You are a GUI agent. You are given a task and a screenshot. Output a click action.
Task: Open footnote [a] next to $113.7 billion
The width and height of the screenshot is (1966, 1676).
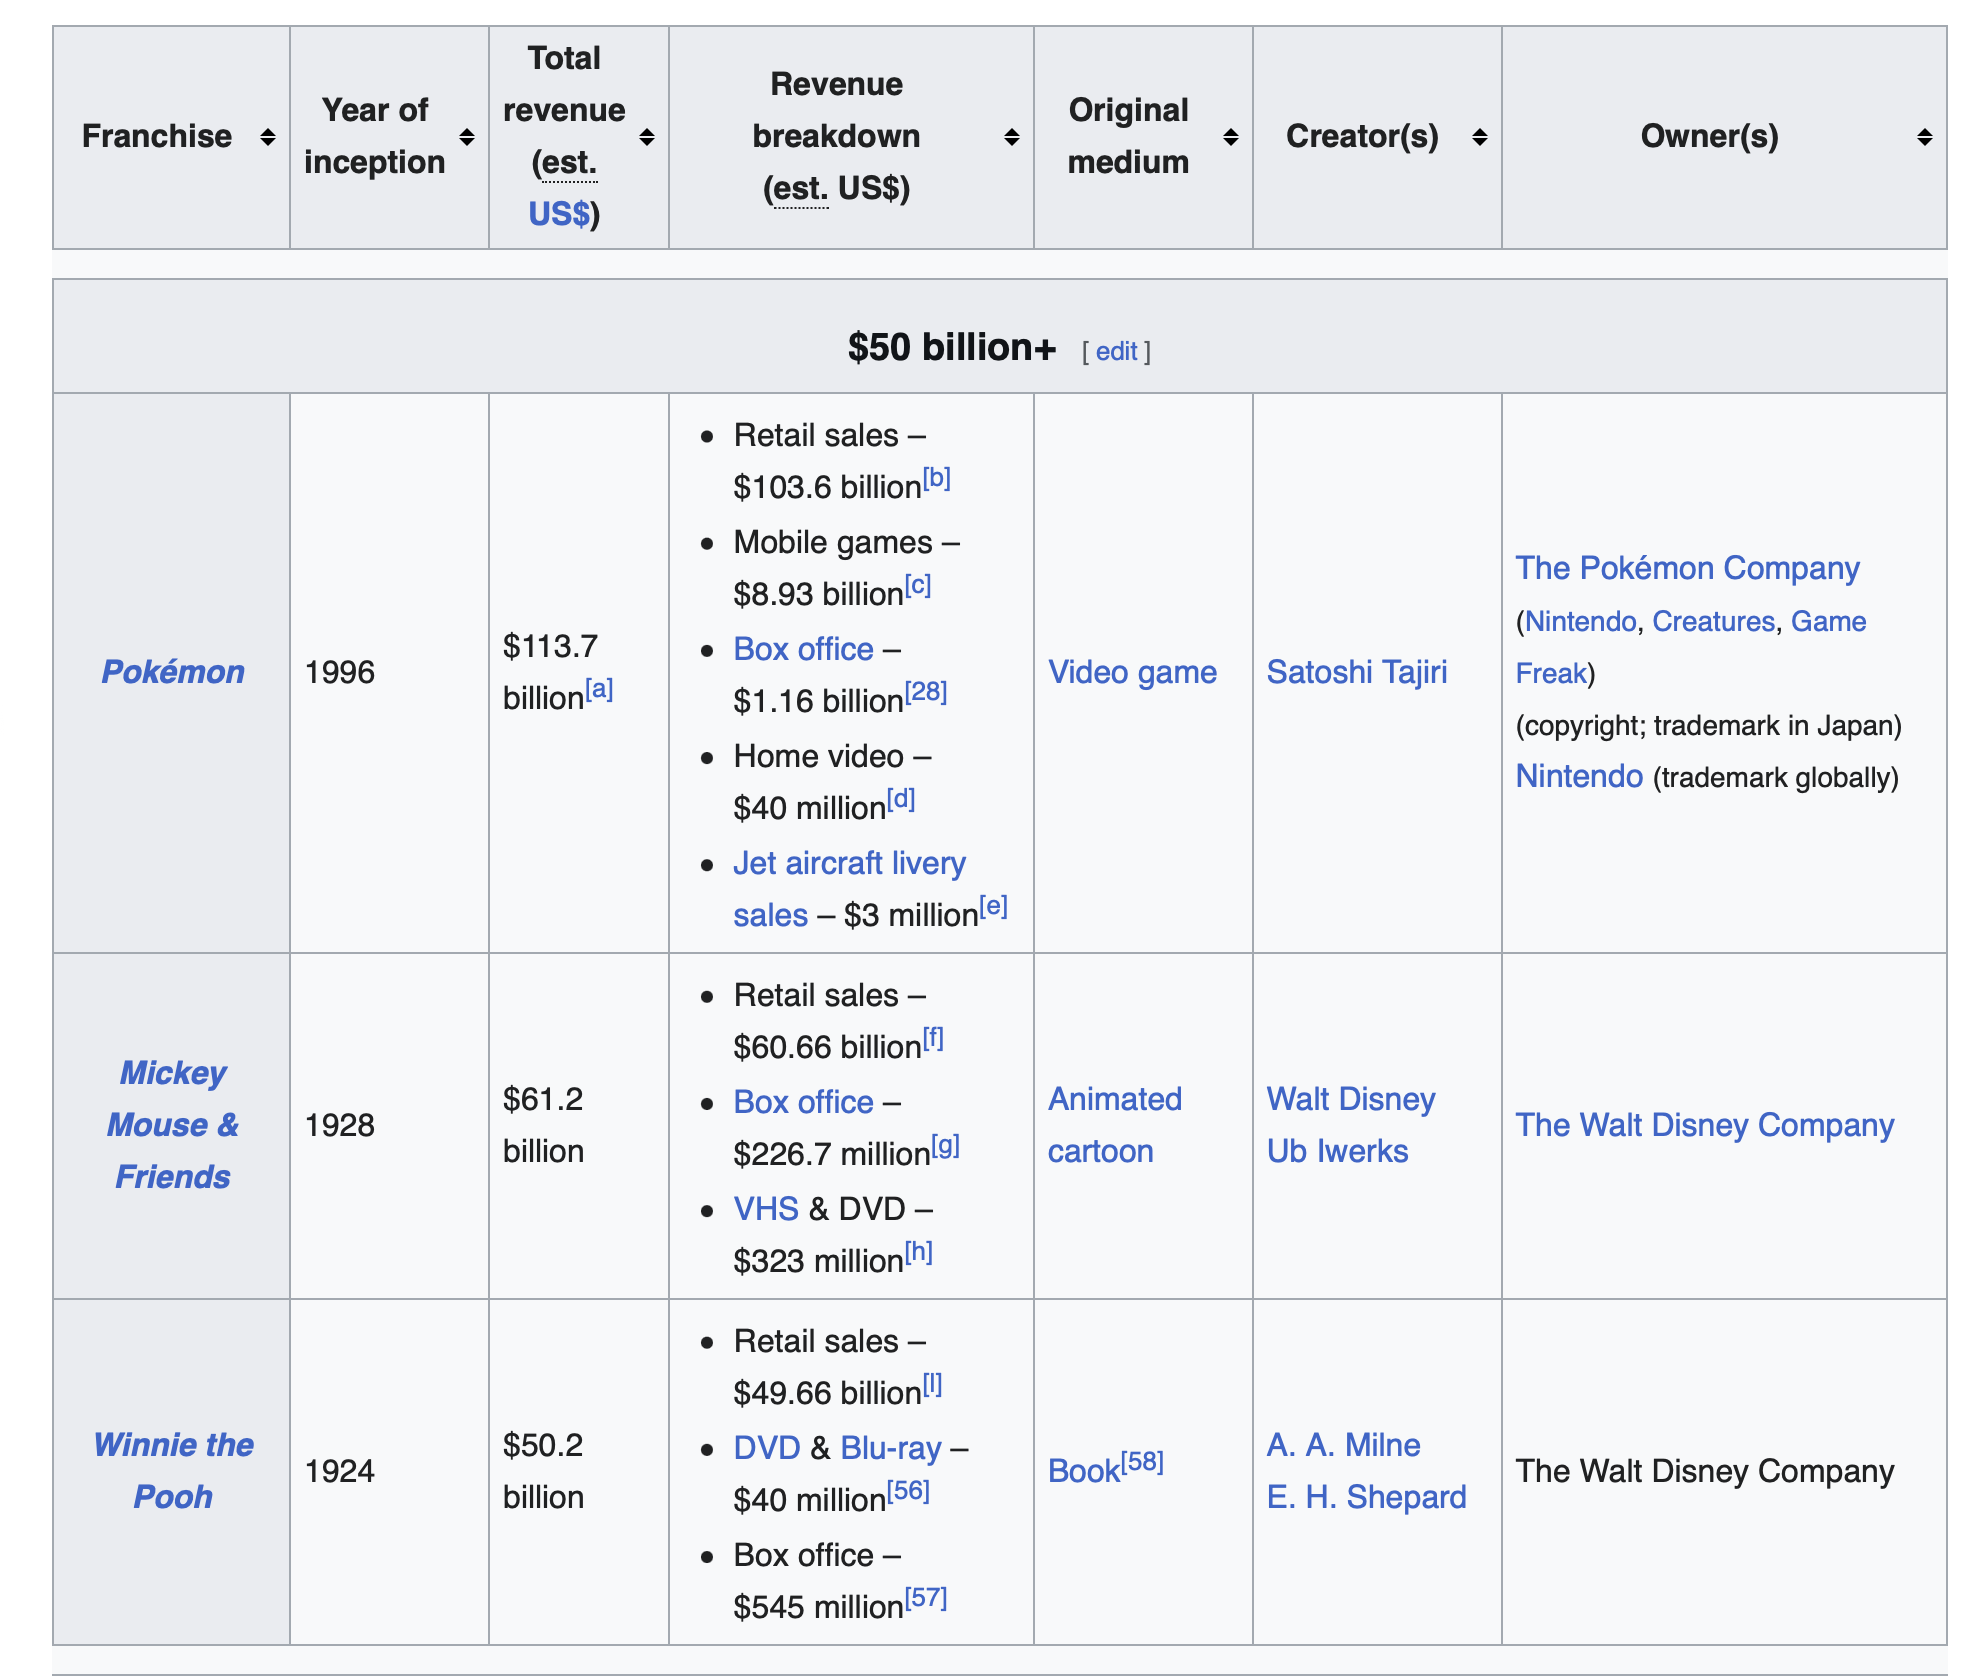(599, 689)
